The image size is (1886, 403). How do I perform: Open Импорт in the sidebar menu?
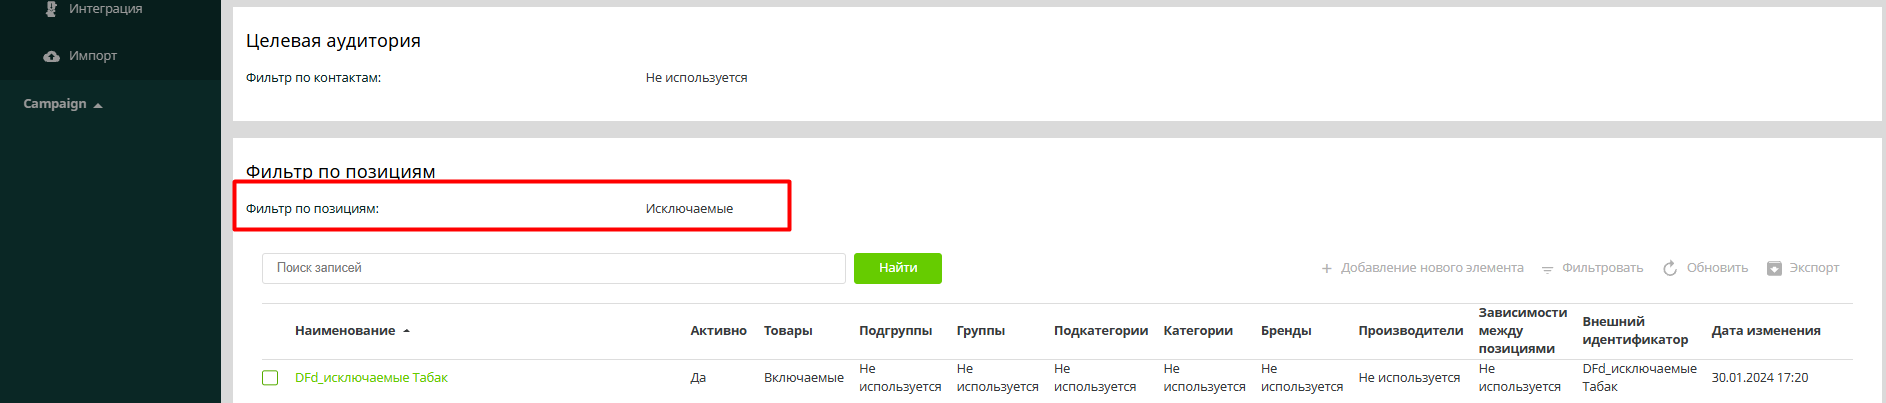point(93,56)
